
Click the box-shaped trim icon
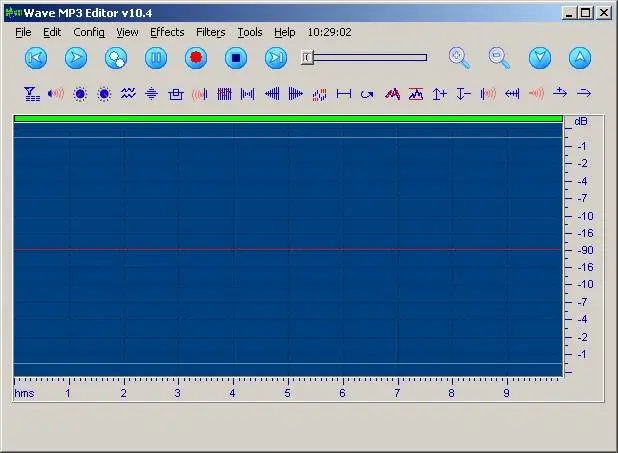point(176,94)
